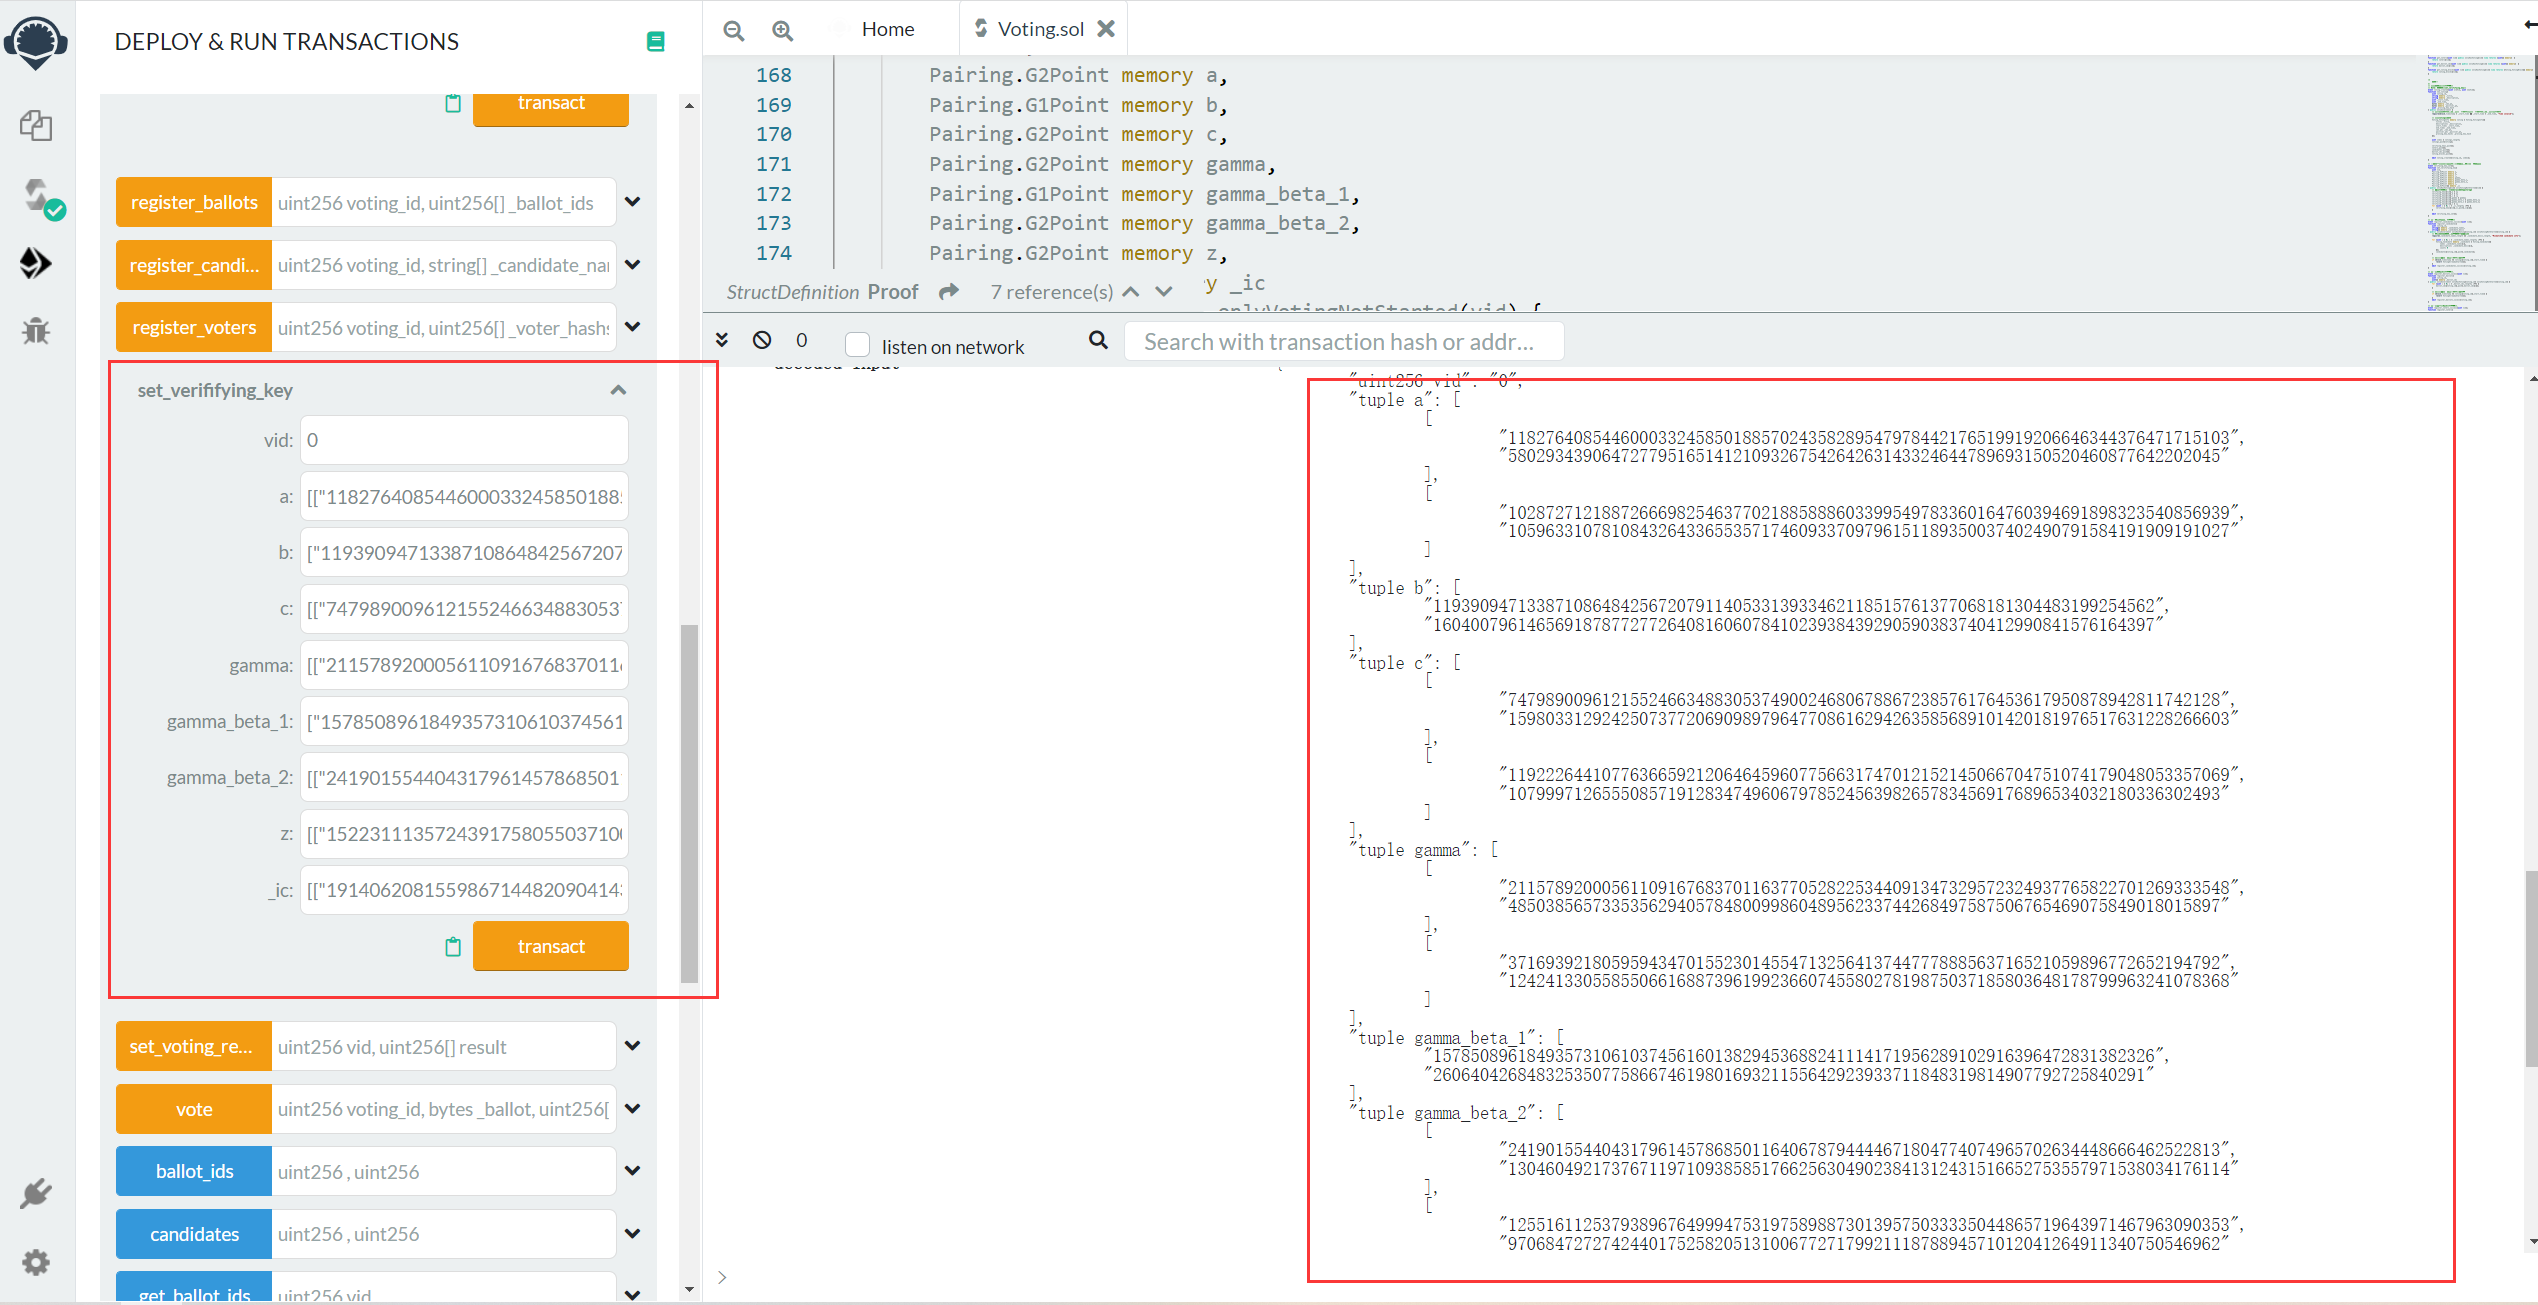The width and height of the screenshot is (2538, 1305).
Task: Switch to the Home tab
Action: point(887,29)
